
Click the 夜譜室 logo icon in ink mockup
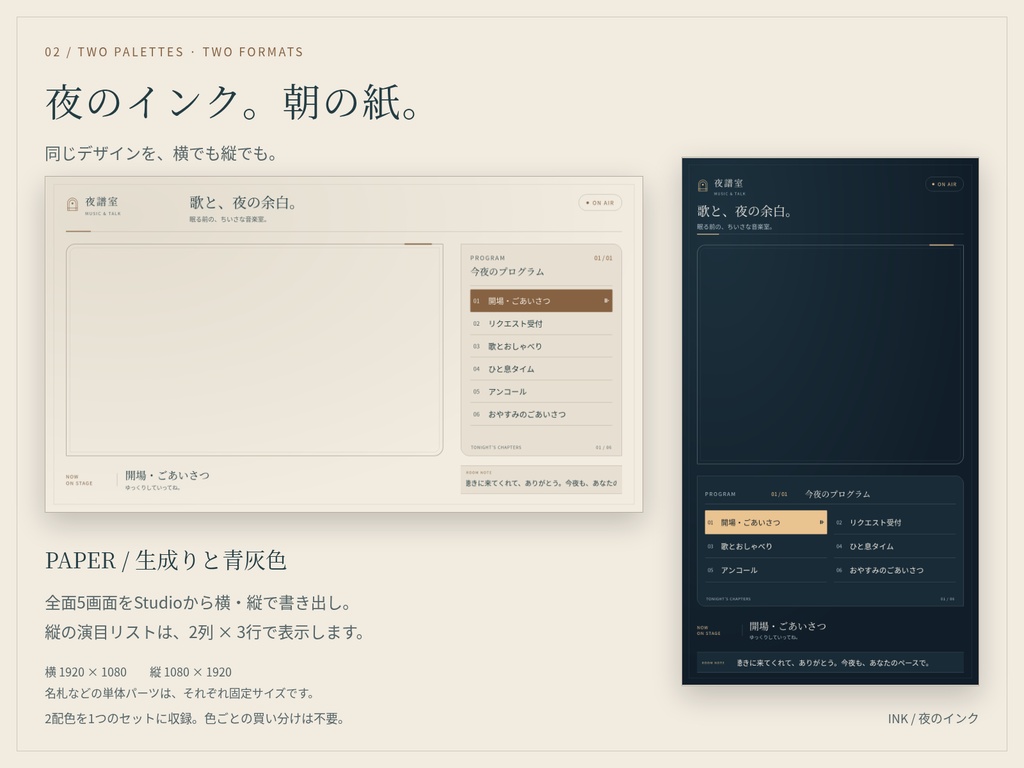[x=703, y=185]
